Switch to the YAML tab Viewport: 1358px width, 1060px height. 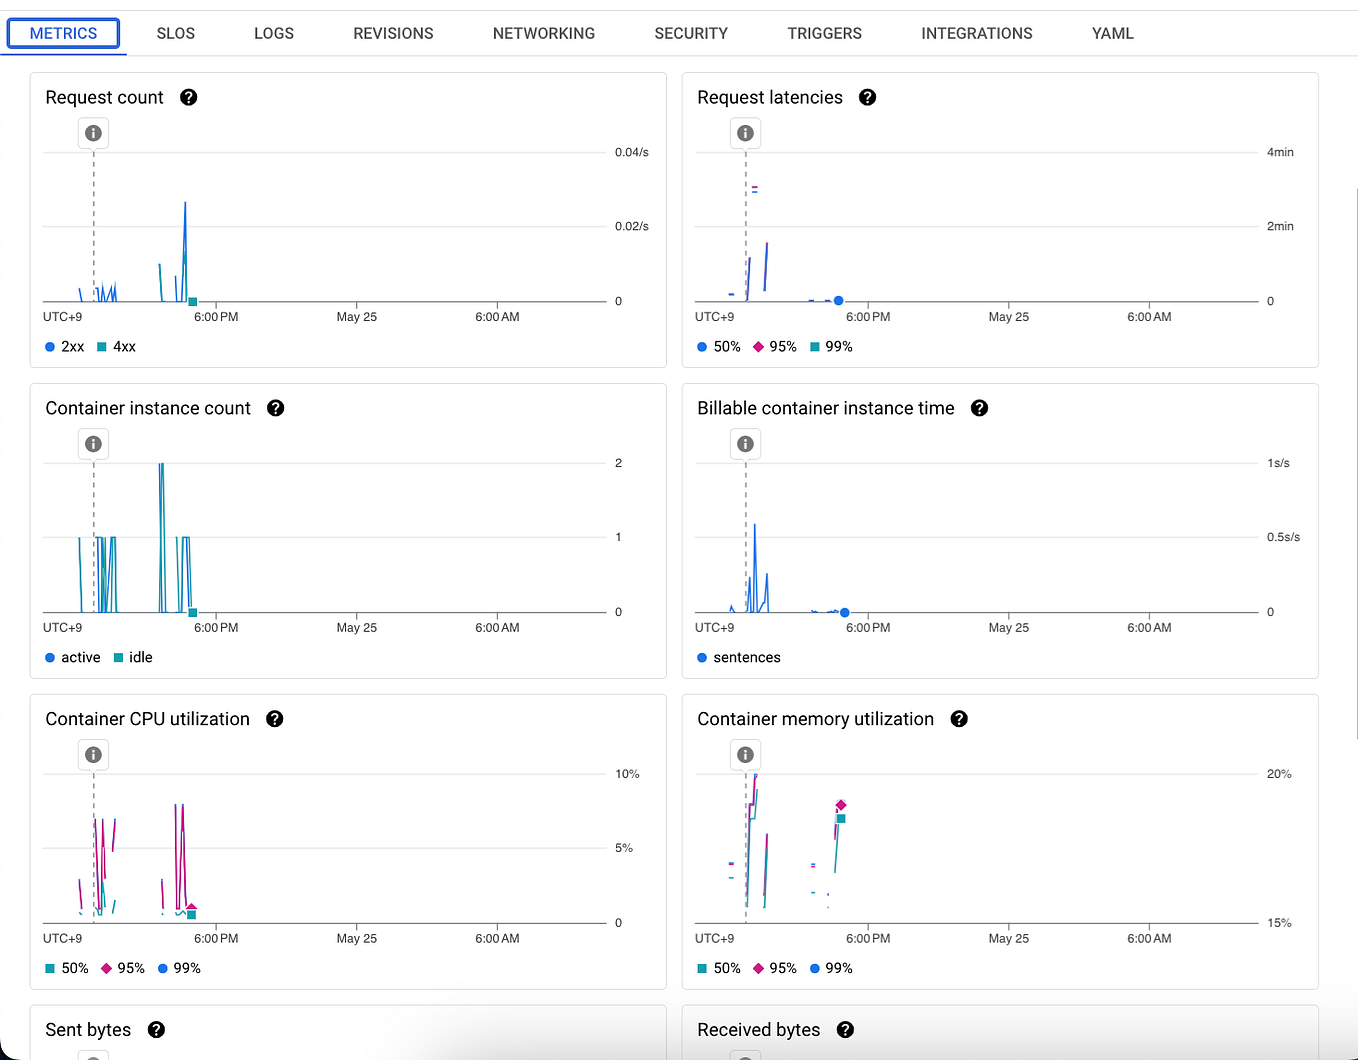(x=1112, y=33)
